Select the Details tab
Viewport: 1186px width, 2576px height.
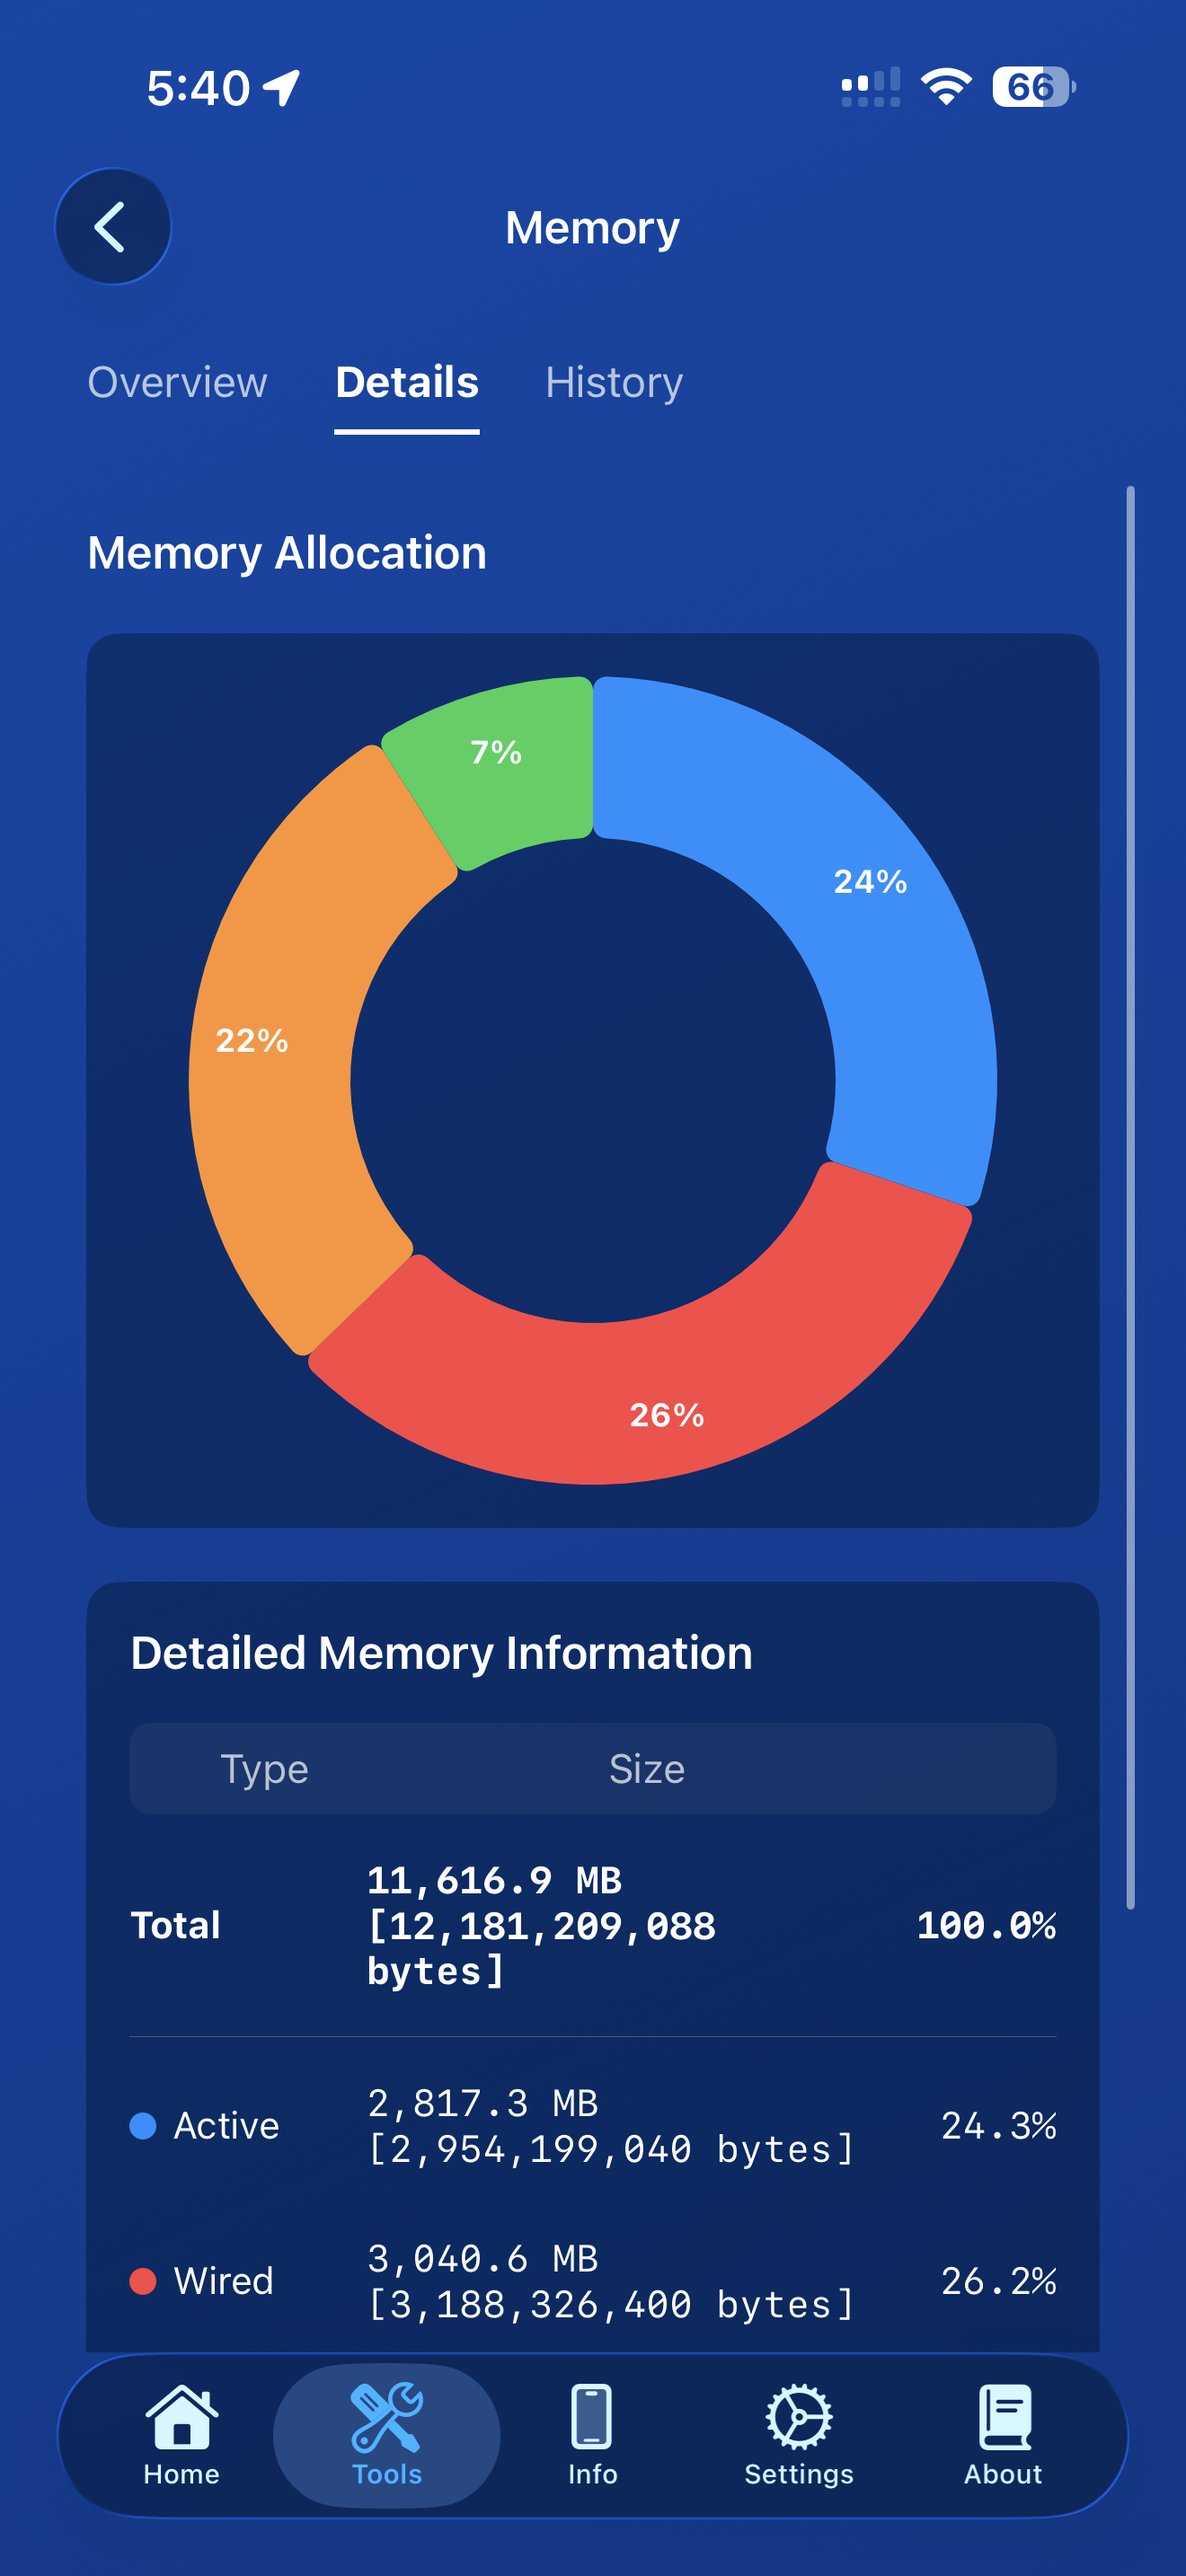[406, 383]
